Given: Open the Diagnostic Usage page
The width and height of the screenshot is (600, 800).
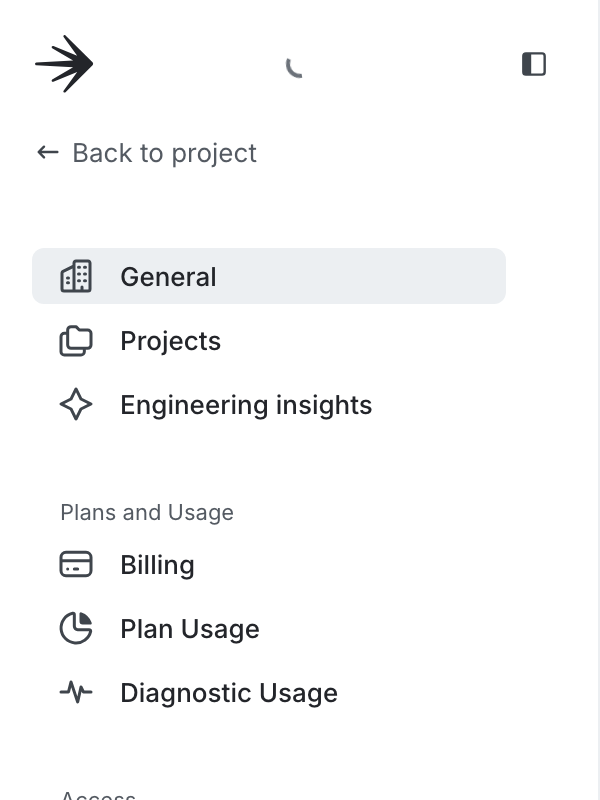Looking at the screenshot, I should pyautogui.click(x=229, y=692).
